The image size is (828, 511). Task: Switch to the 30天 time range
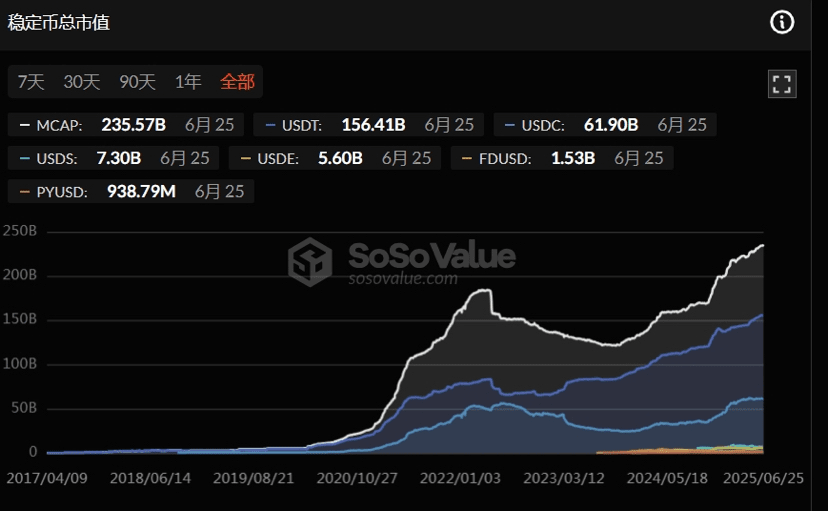[82, 82]
